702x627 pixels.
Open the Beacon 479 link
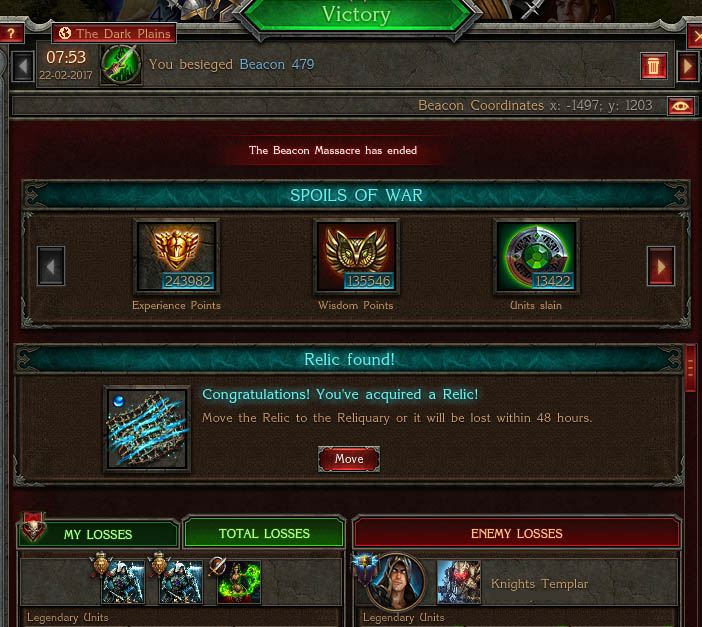click(277, 64)
